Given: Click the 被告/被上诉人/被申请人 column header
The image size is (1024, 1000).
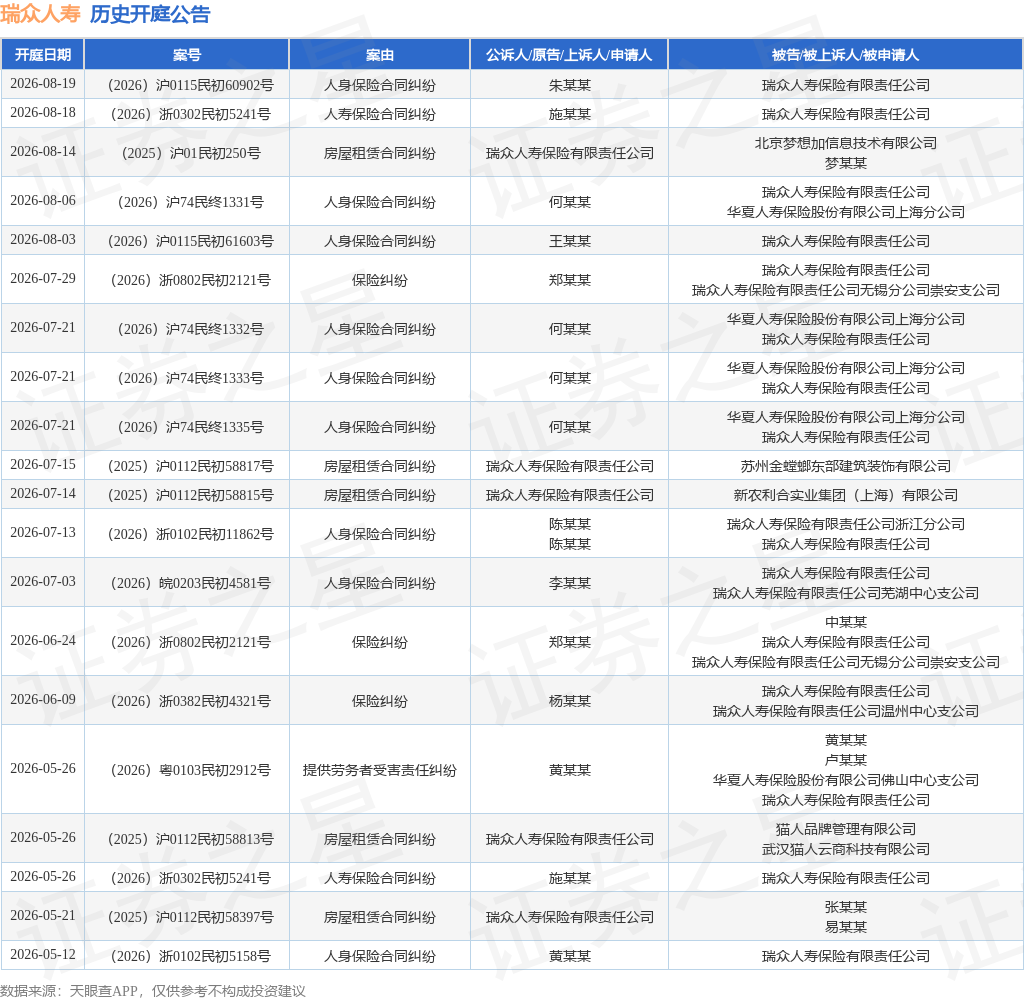Looking at the screenshot, I should (845, 55).
